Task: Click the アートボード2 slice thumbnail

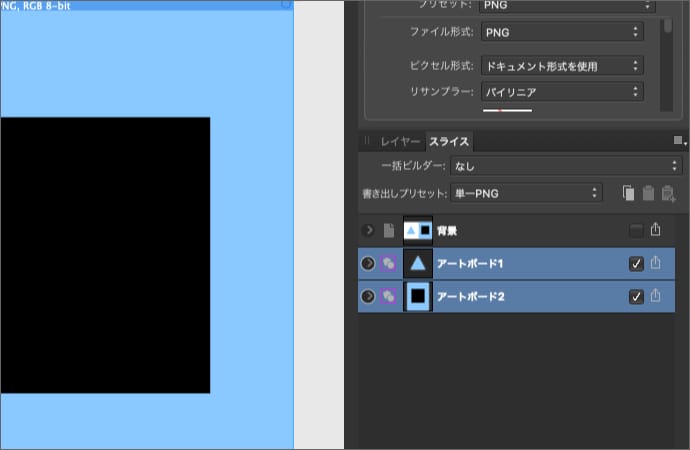Action: 418,296
